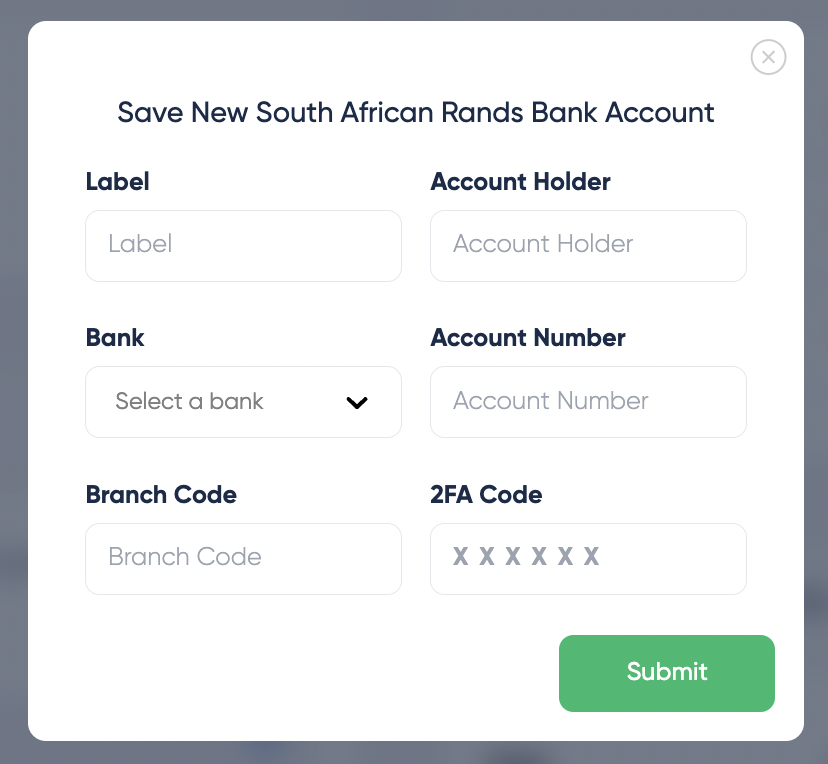This screenshot has height=764, width=828.
Task: Click the 2FA Code heading
Action: pos(486,495)
